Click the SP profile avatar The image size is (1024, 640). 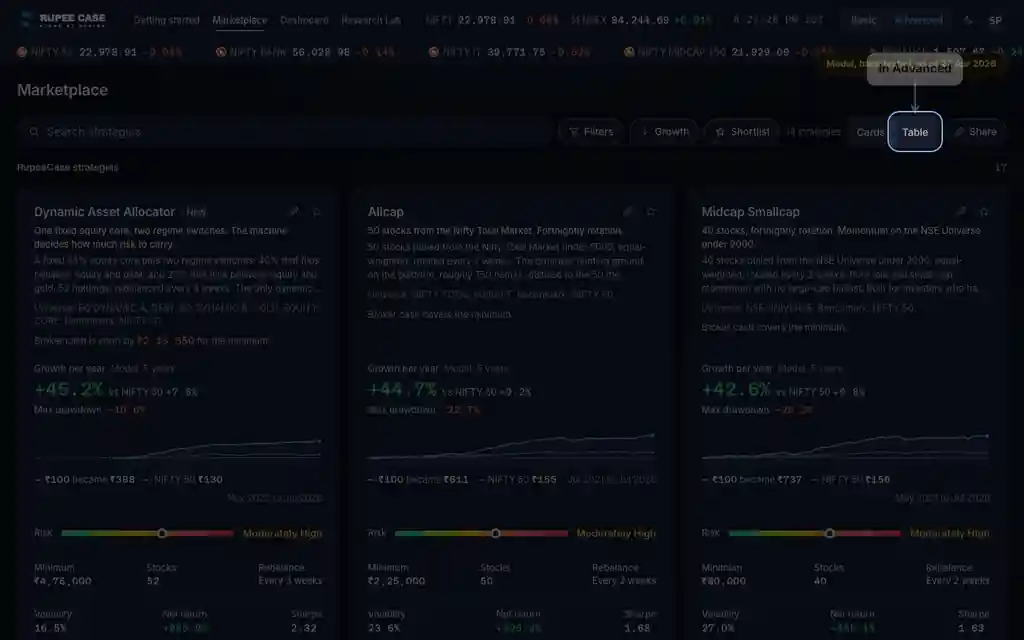[x=995, y=20]
